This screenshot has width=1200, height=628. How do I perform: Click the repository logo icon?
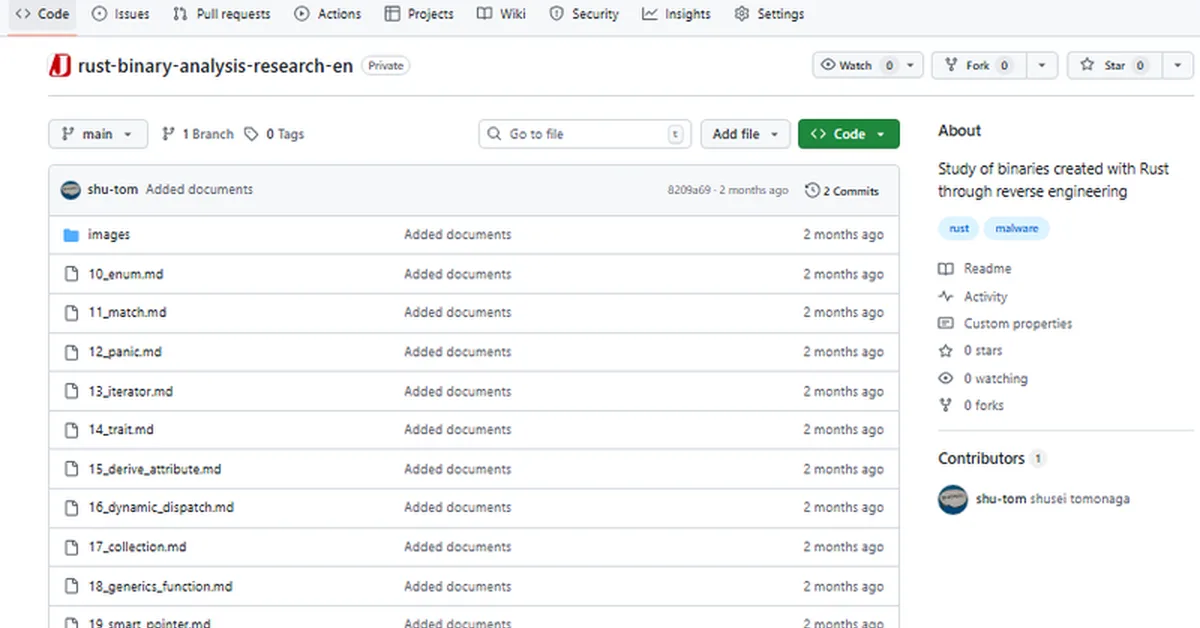(x=59, y=66)
